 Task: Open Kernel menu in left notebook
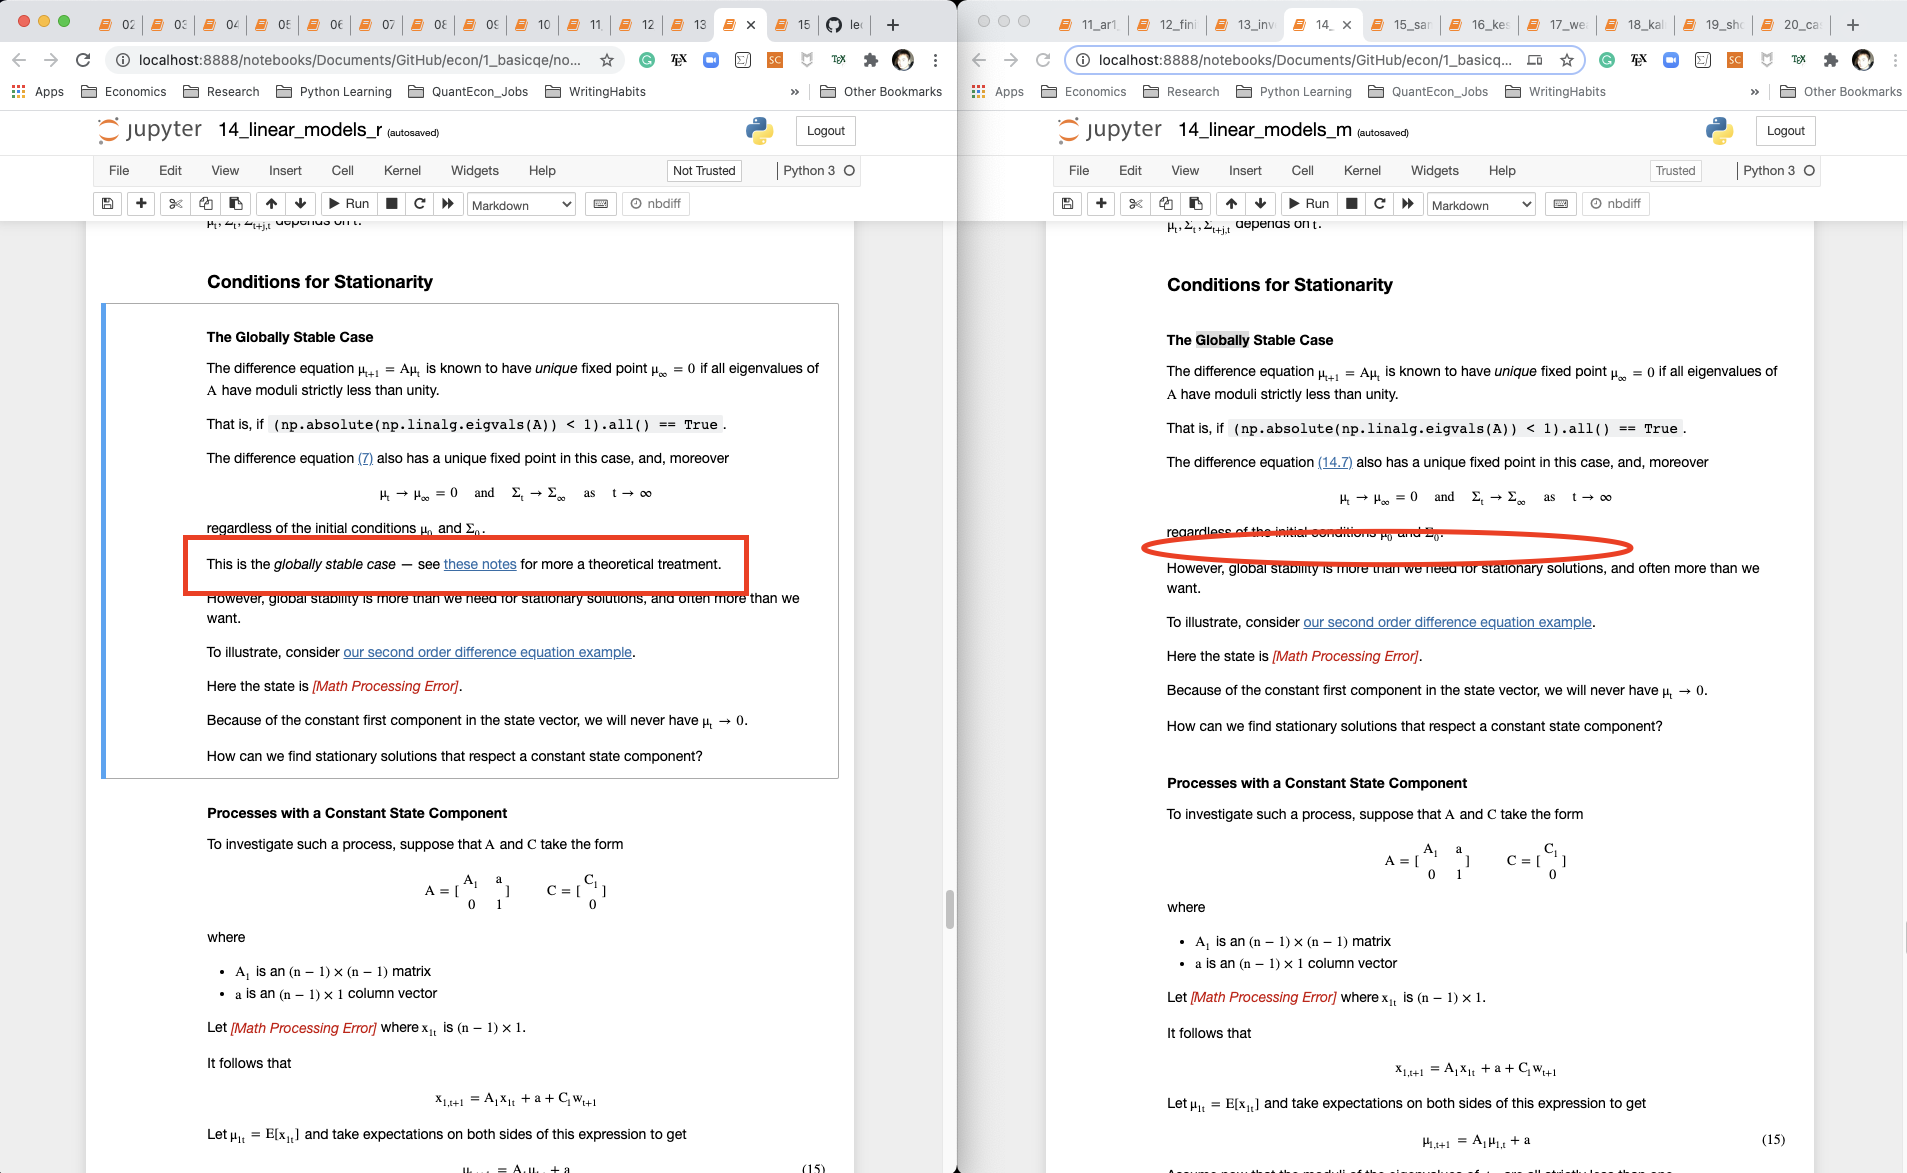click(x=402, y=170)
